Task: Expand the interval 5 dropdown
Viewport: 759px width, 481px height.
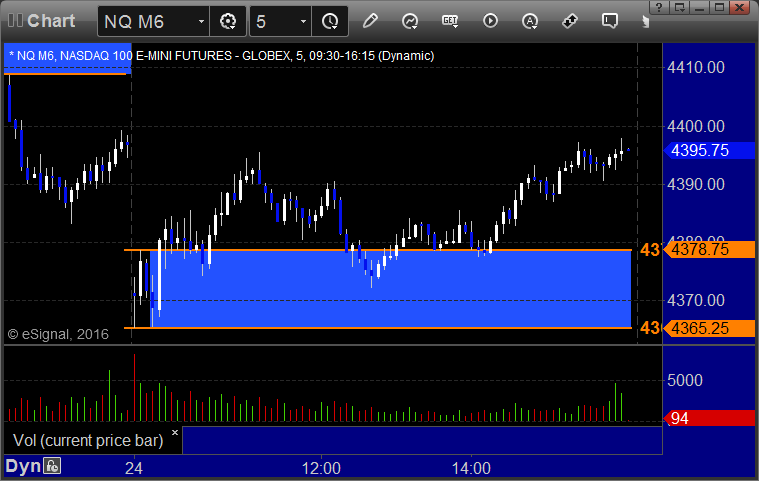Action: point(303,21)
